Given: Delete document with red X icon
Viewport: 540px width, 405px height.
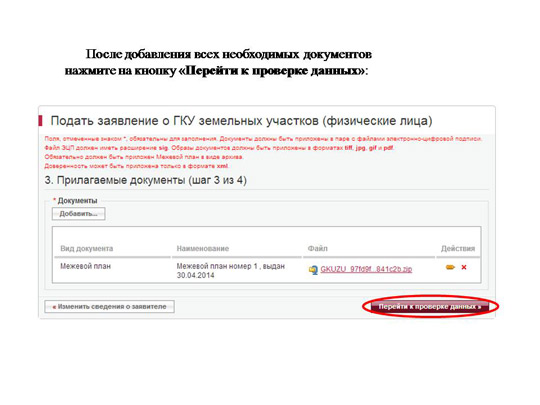Looking at the screenshot, I should [464, 267].
